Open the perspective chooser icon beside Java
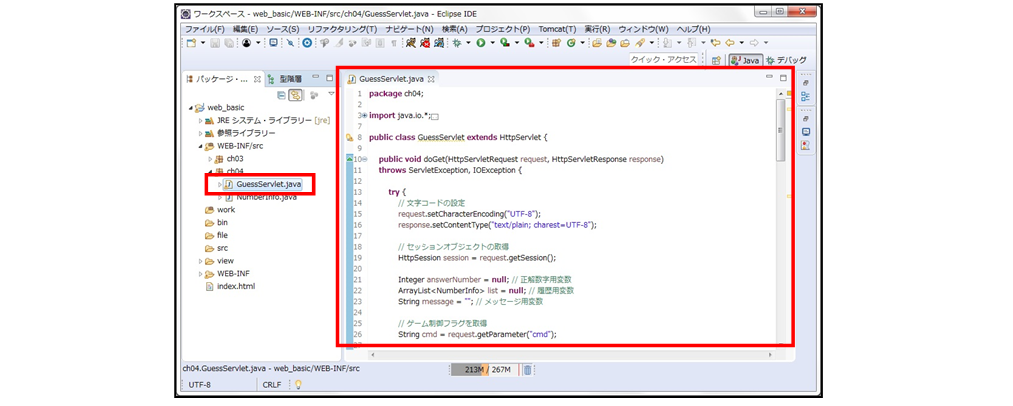 click(717, 61)
